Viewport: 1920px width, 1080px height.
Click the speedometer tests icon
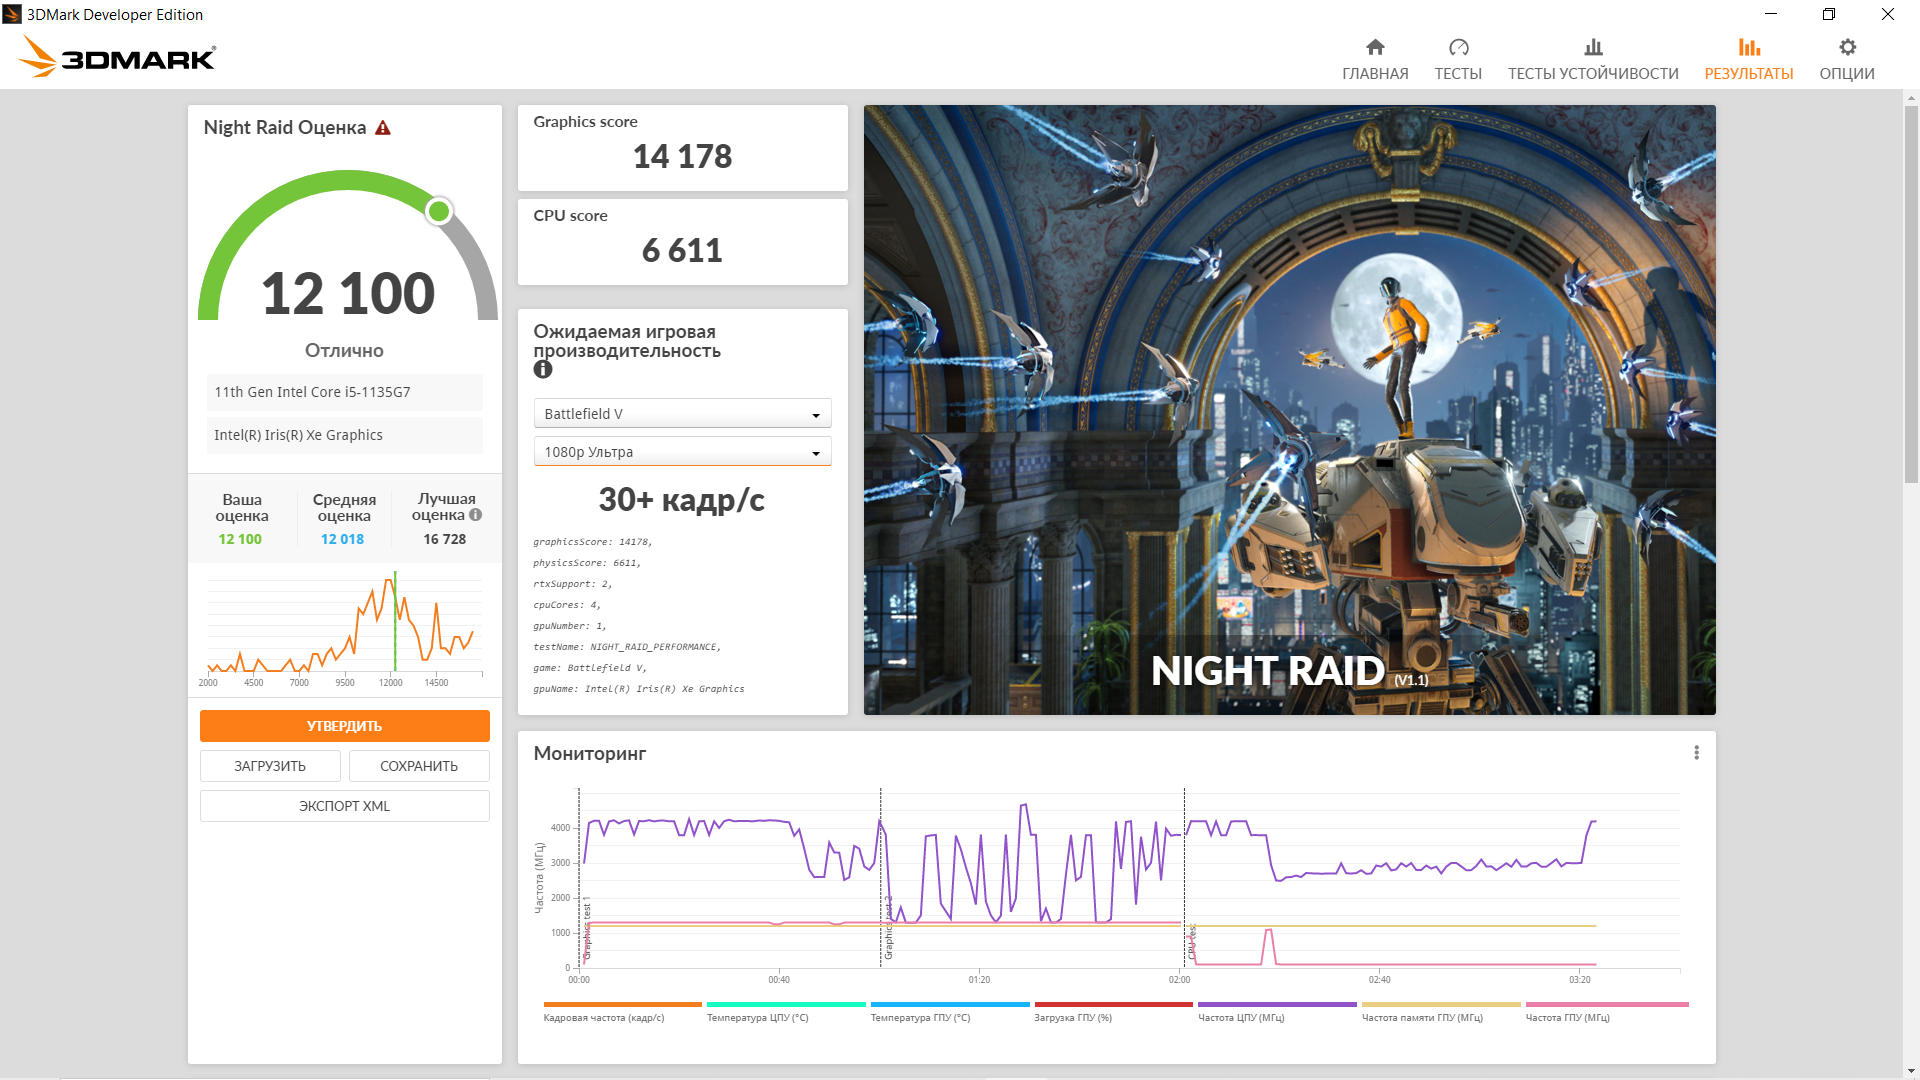[1458, 47]
